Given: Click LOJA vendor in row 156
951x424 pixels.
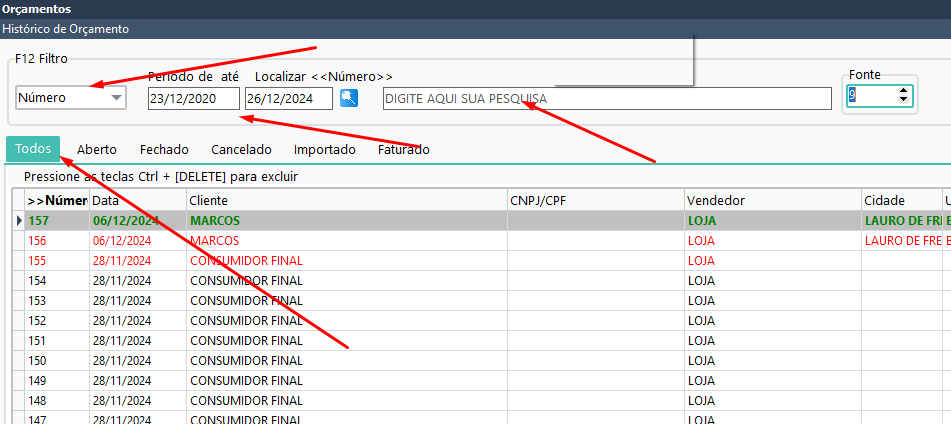Looking at the screenshot, I should coord(701,241).
